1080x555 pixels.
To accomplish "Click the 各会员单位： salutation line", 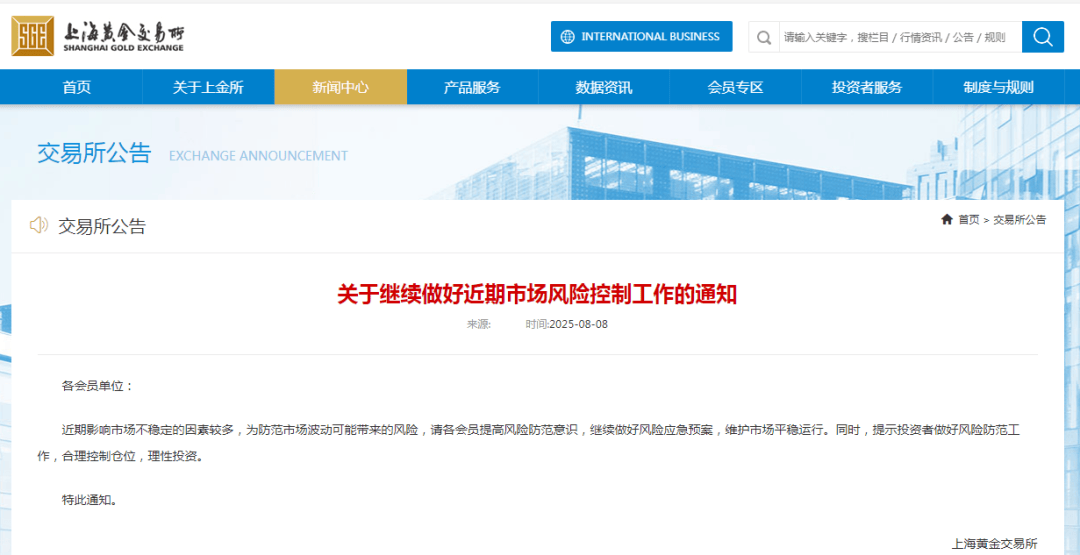I will (98, 386).
